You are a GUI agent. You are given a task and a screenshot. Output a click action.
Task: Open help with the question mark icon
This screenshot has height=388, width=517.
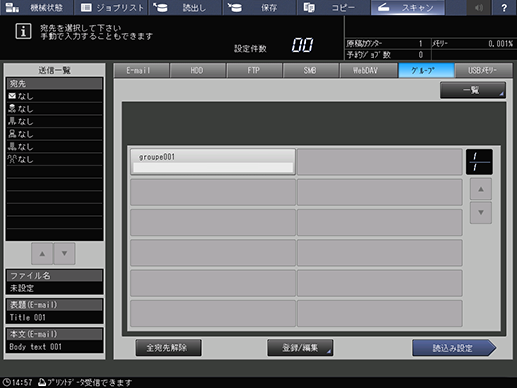pyautogui.click(x=504, y=7)
